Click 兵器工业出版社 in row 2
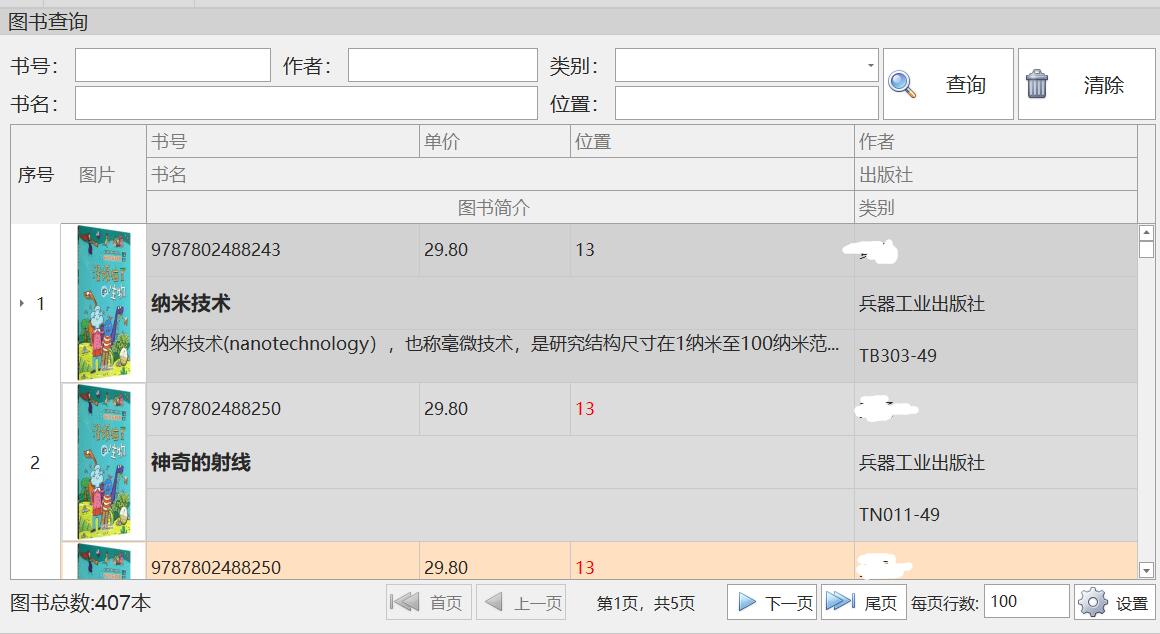Viewport: 1160px width, 634px height. click(922, 463)
